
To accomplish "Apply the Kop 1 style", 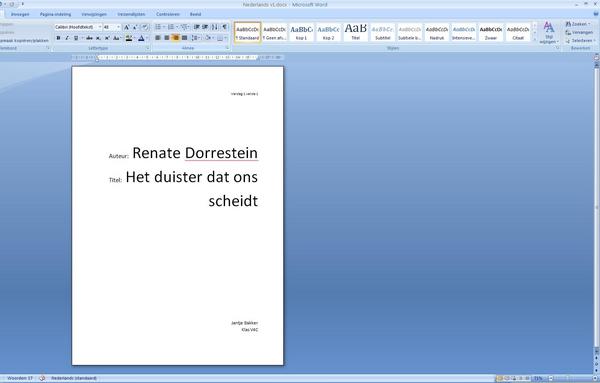I will [x=301, y=32].
